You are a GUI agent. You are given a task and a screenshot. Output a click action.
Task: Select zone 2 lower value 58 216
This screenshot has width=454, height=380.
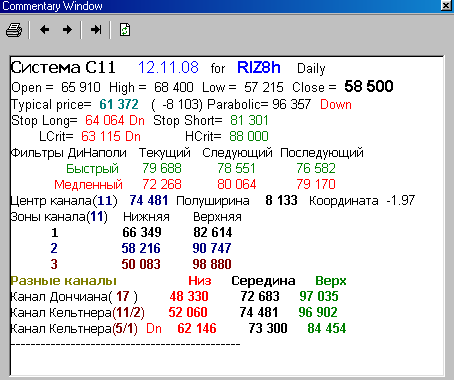(141, 248)
